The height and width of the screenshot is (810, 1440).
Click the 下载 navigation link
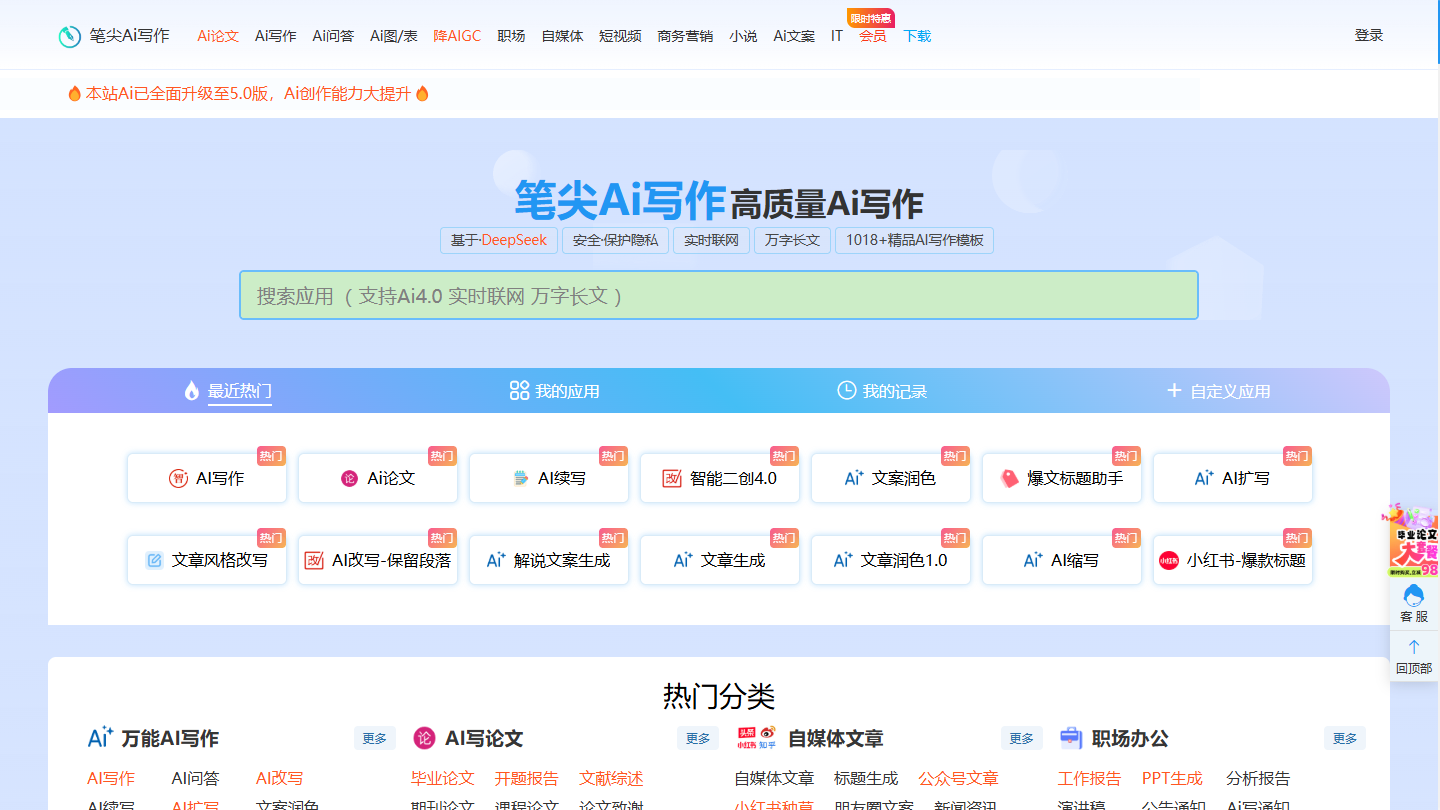(917, 36)
